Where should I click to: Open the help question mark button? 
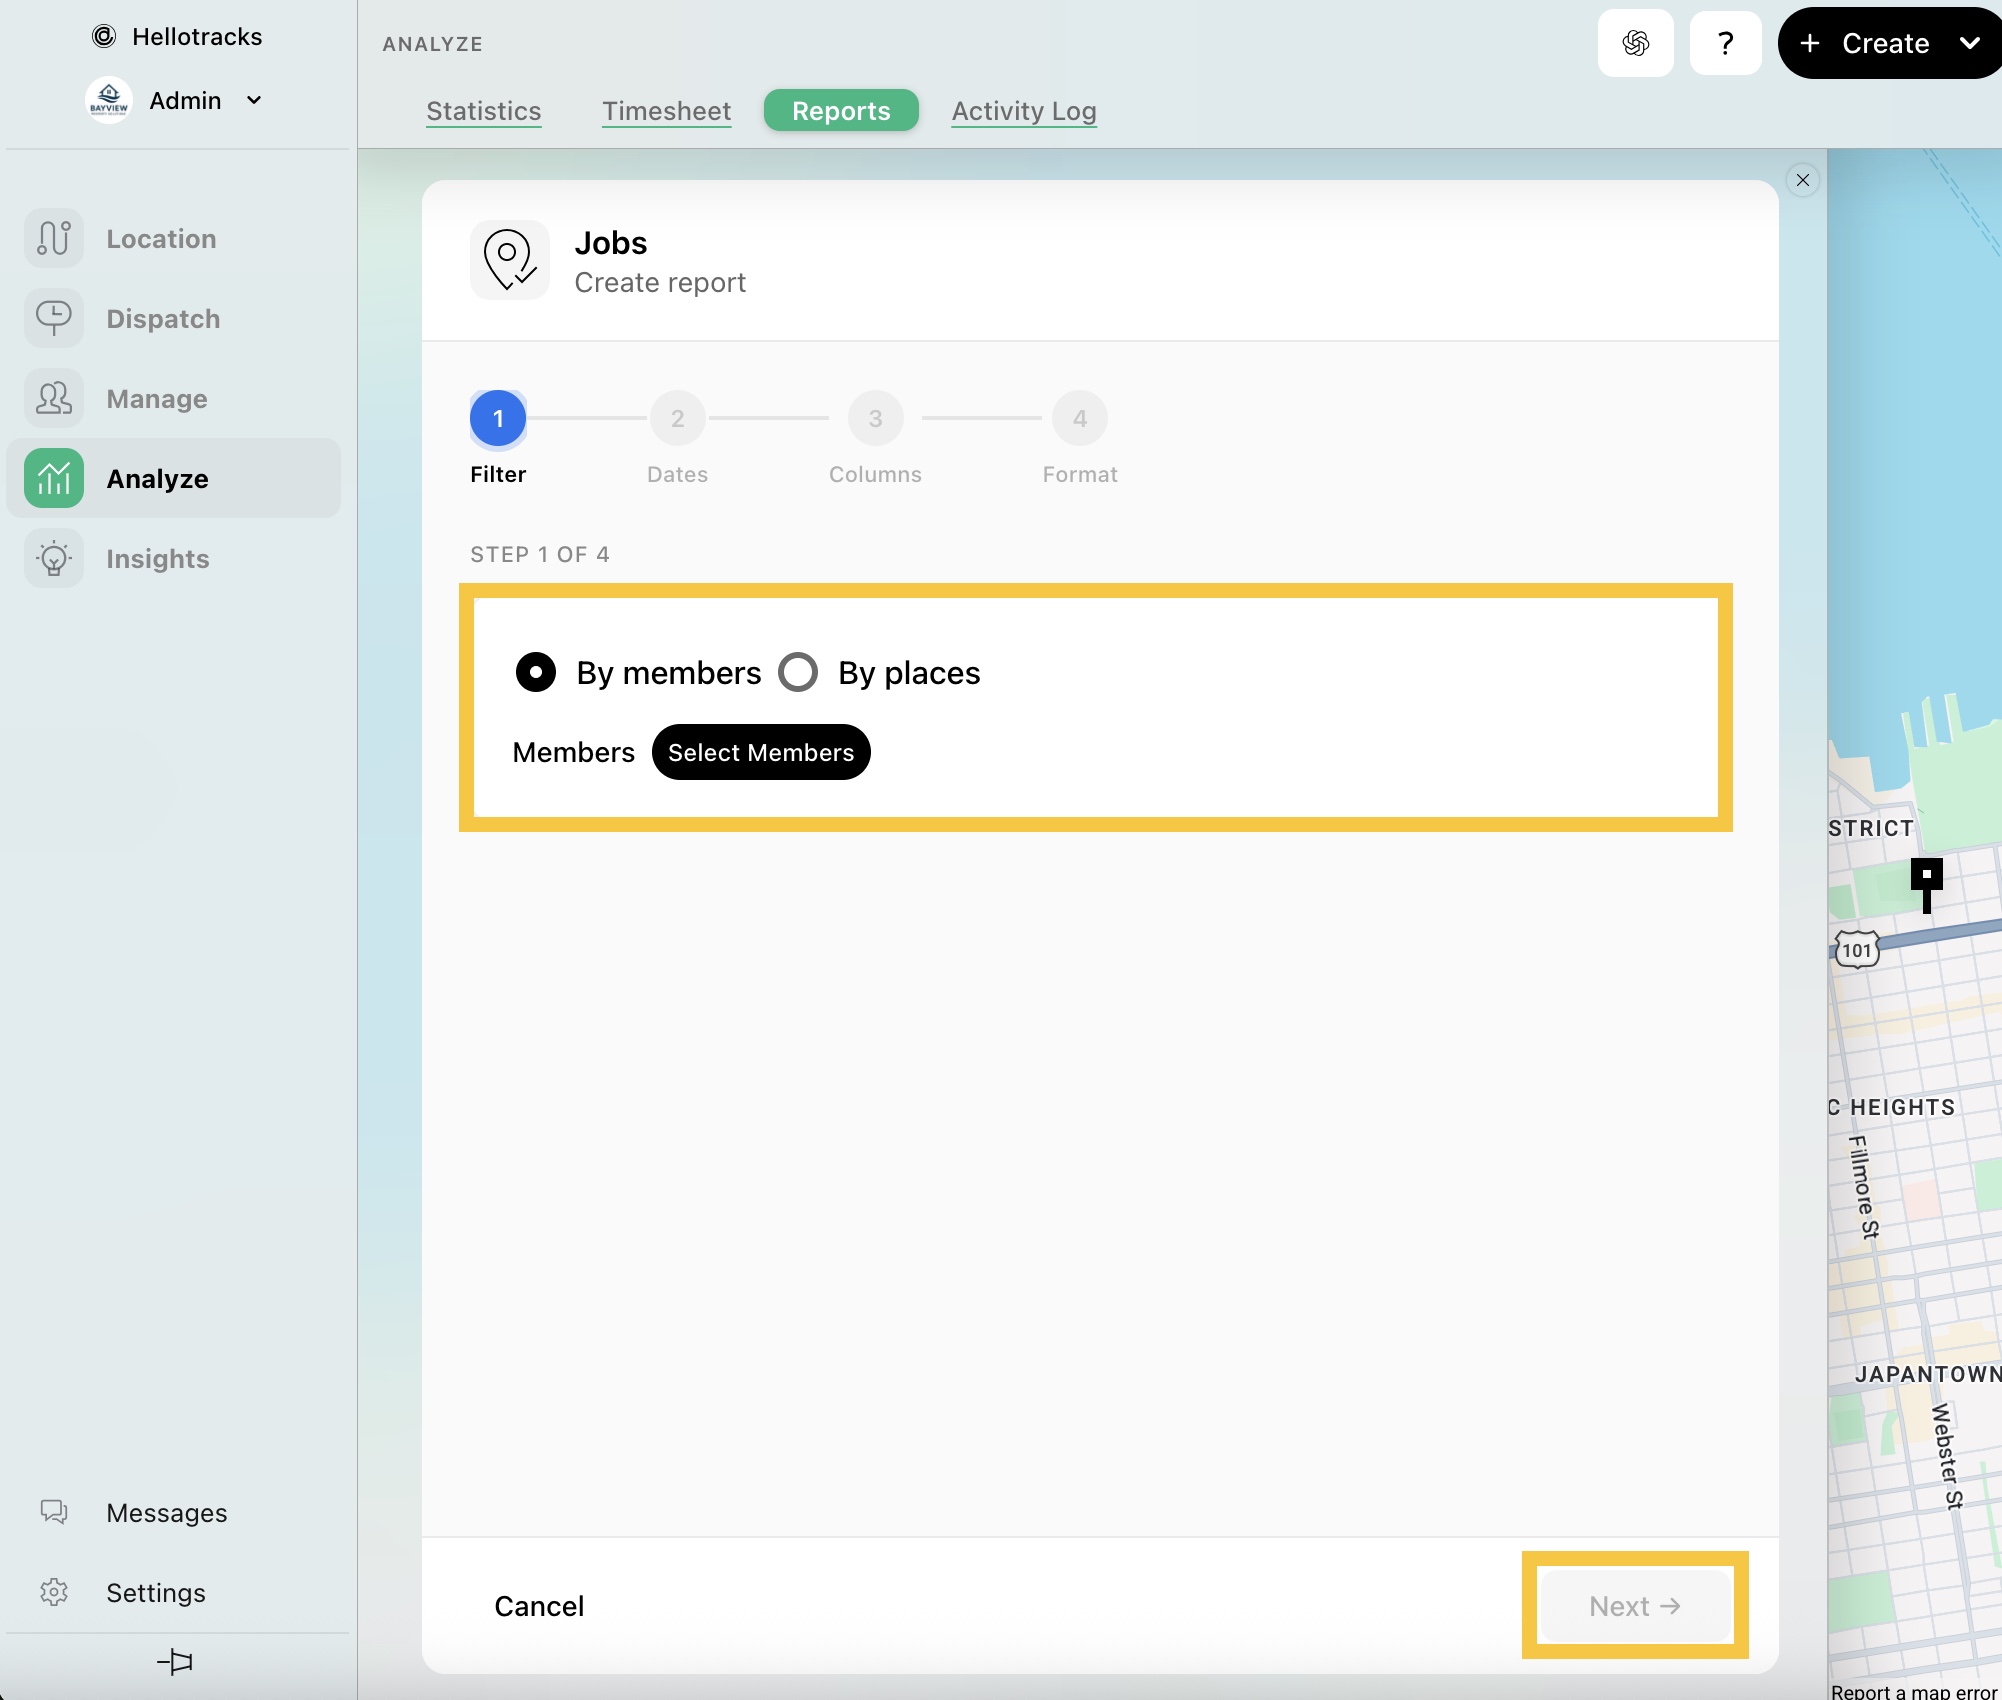[x=1725, y=43]
